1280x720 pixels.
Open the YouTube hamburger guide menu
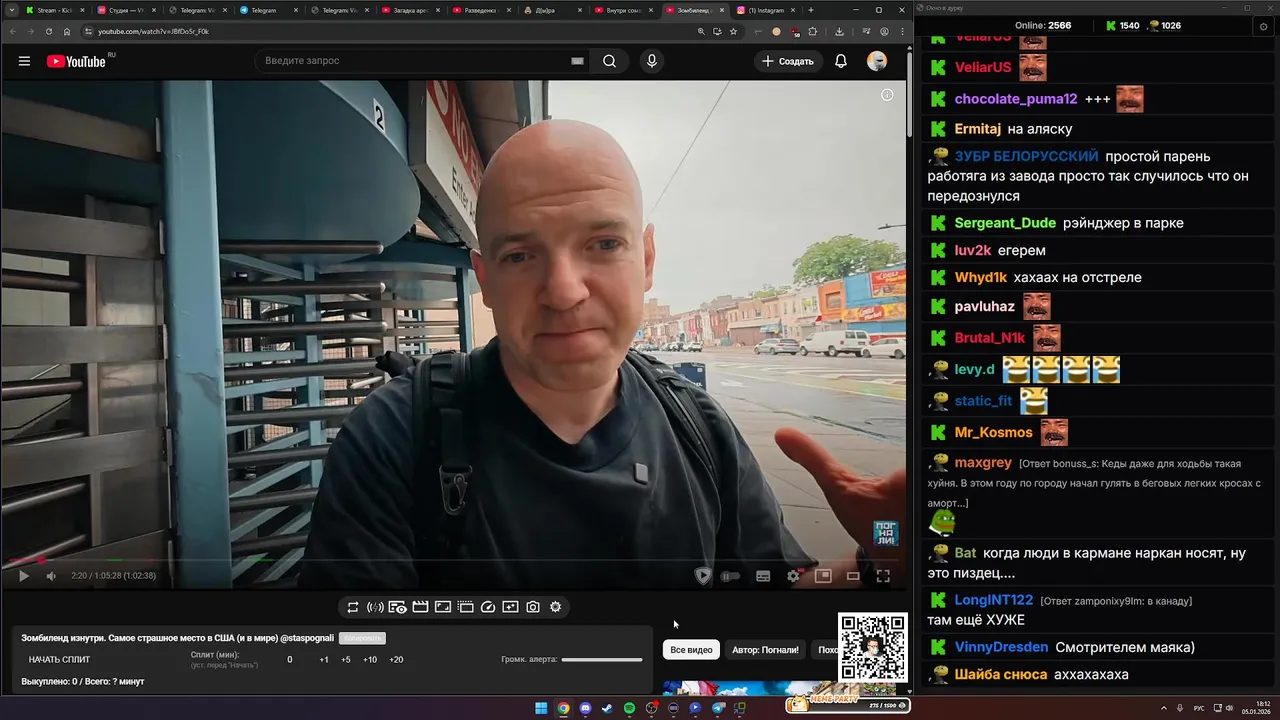[x=24, y=61]
